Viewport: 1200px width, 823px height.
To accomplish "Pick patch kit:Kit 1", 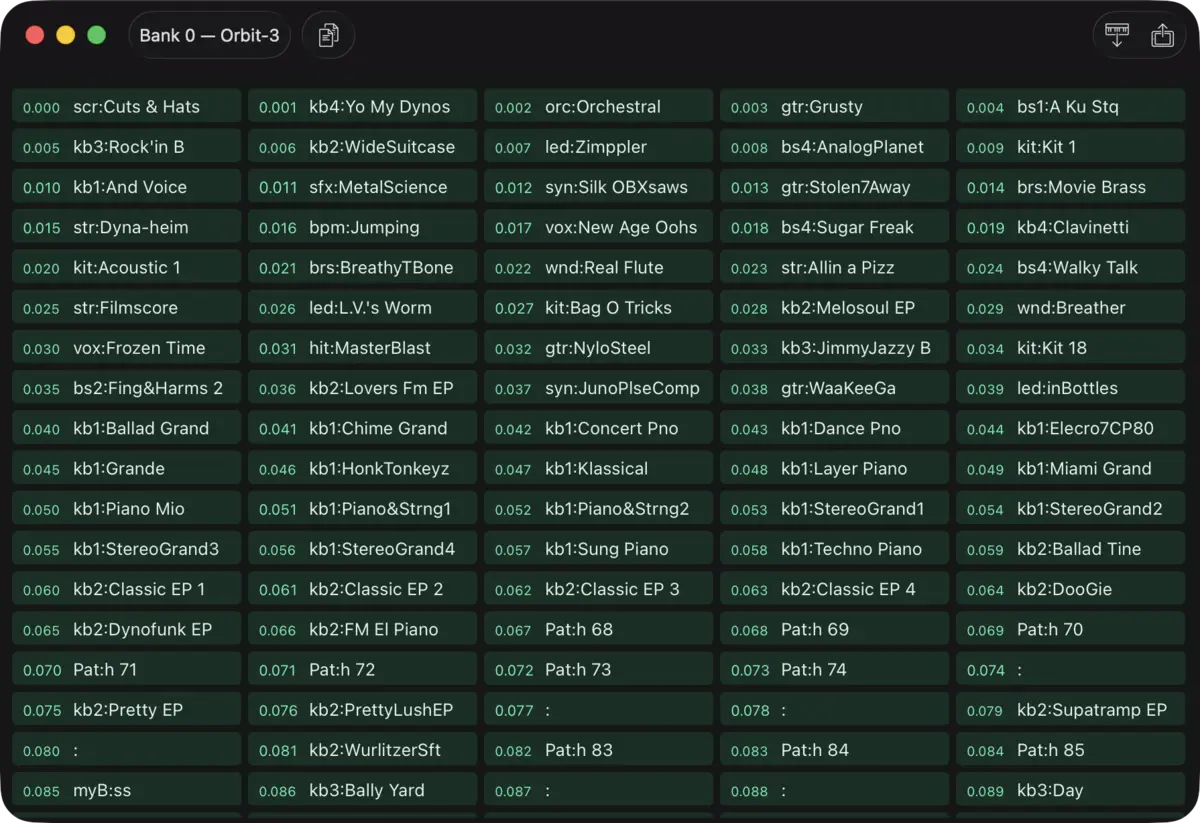I will point(1071,147).
